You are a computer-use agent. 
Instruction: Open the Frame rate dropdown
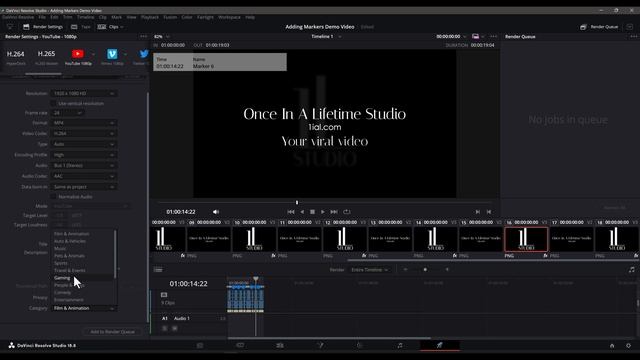point(68,113)
